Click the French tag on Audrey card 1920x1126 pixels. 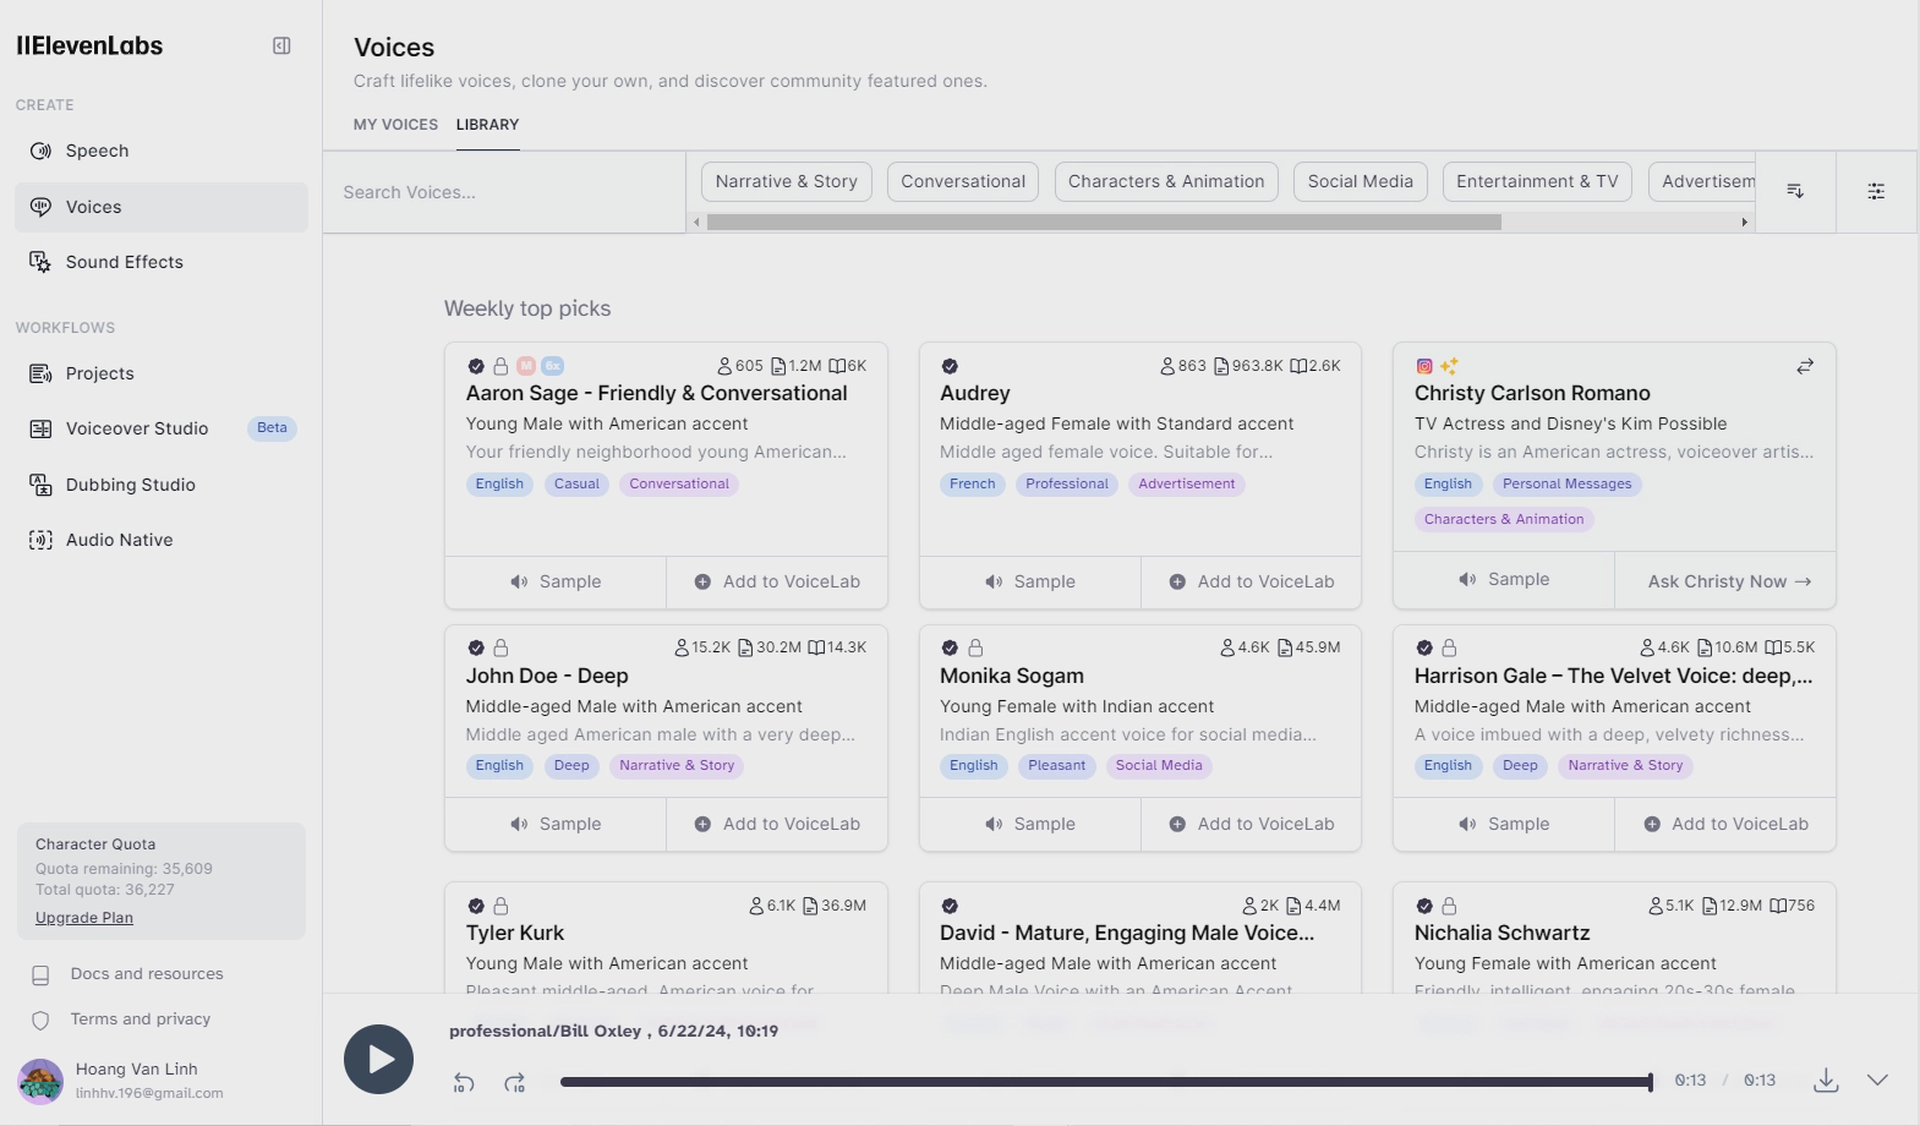972,484
